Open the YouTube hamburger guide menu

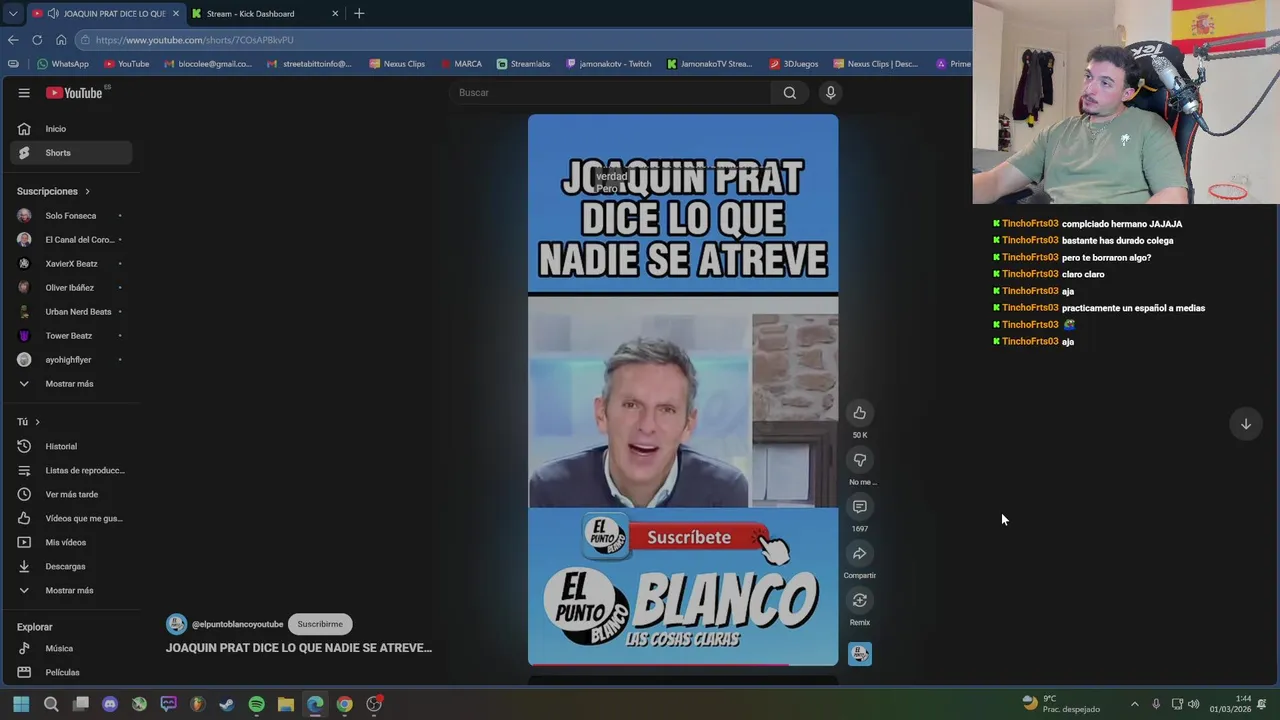coord(24,93)
